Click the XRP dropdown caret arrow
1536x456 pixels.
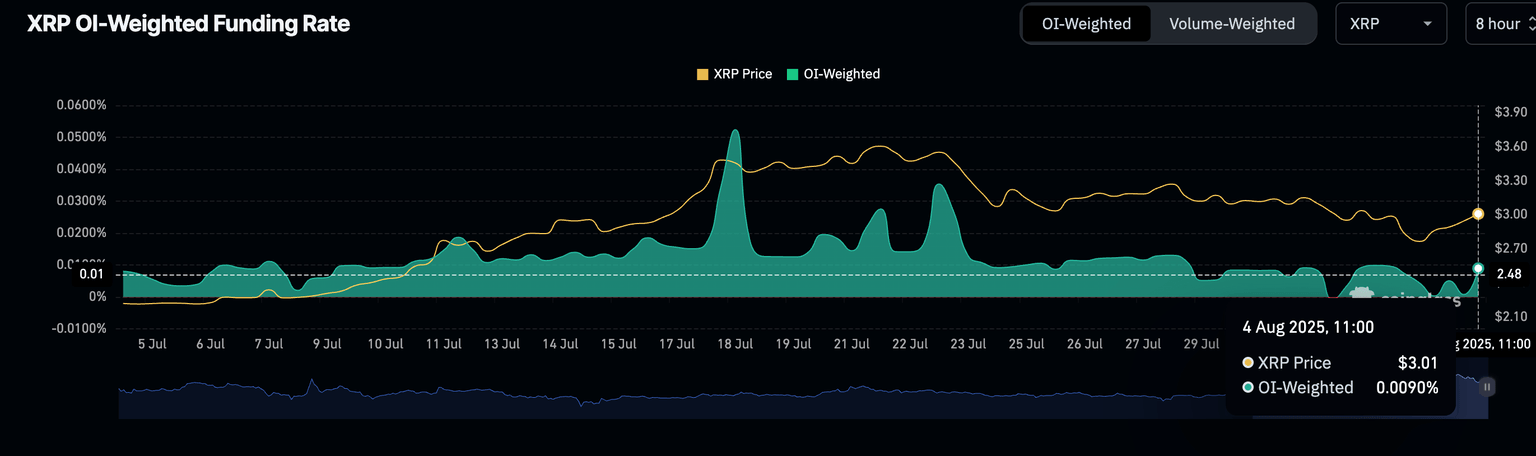(x=1427, y=24)
